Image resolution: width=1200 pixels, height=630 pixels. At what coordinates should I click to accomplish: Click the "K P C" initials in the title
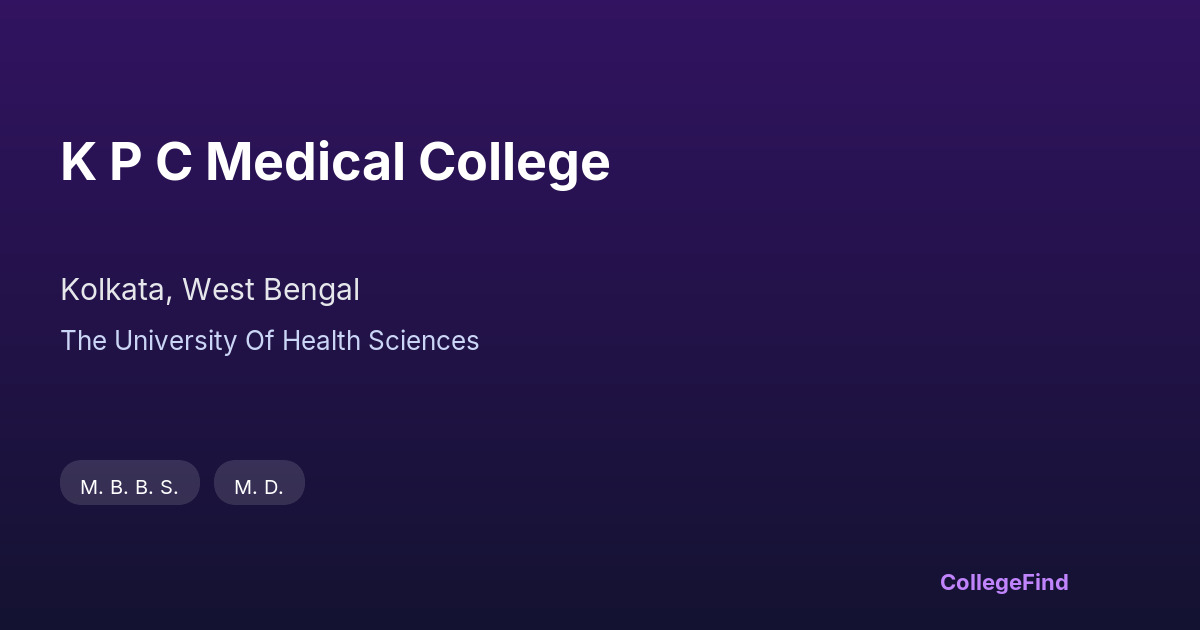click(x=126, y=162)
